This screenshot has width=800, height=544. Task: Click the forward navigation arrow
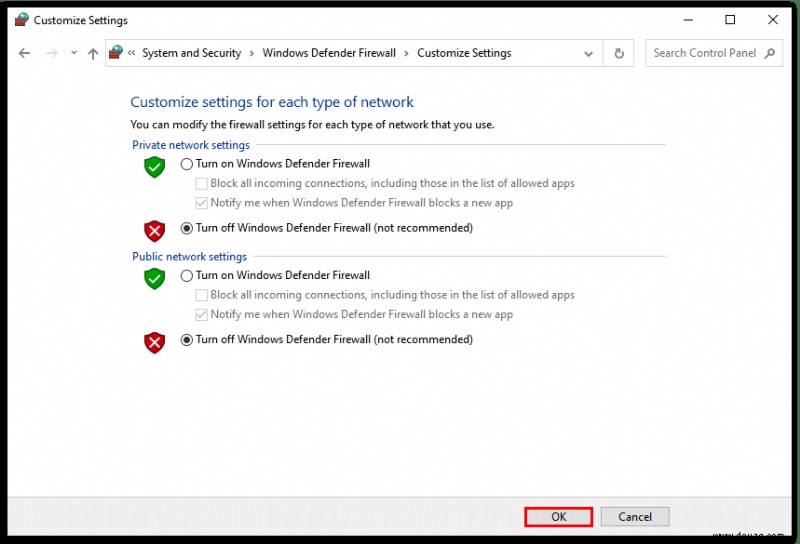point(52,53)
